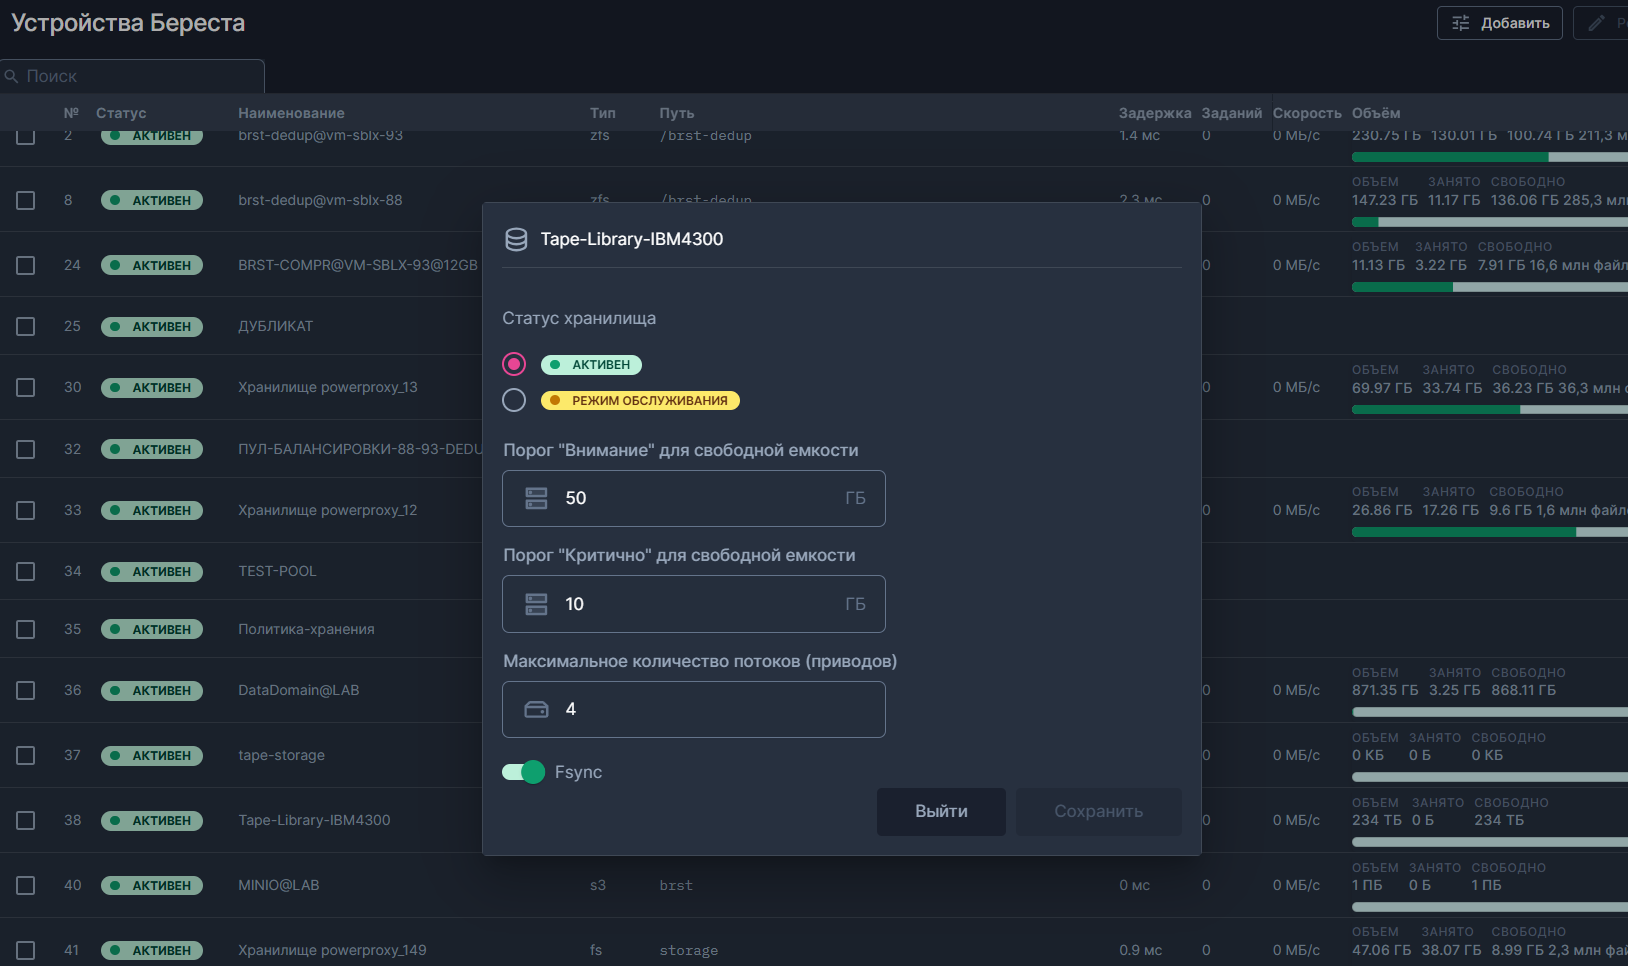The width and height of the screenshot is (1628, 966).
Task: Disable the Fsync toggle
Action: [523, 772]
